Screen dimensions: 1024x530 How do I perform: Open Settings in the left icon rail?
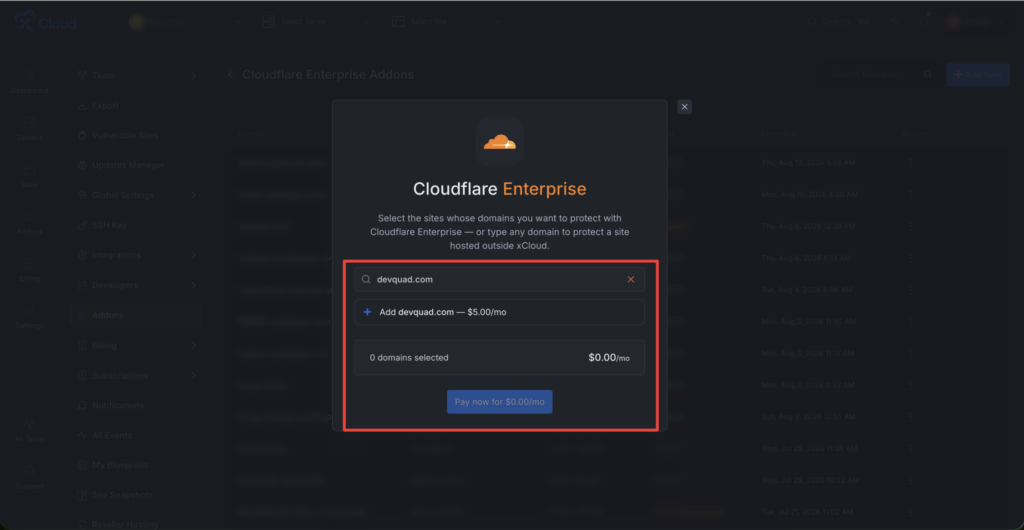click(x=29, y=318)
